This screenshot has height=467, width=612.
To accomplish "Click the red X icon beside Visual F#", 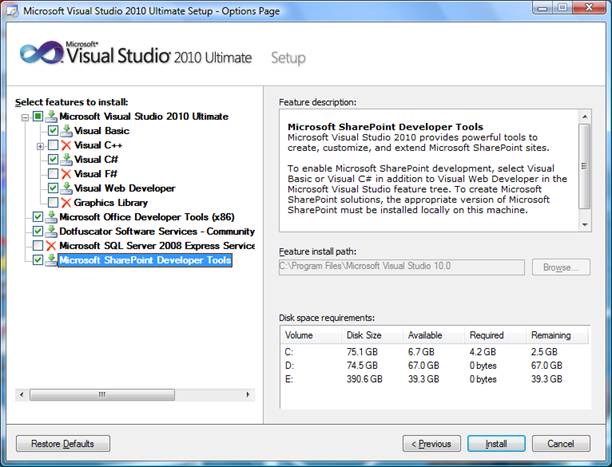I will coord(66,174).
